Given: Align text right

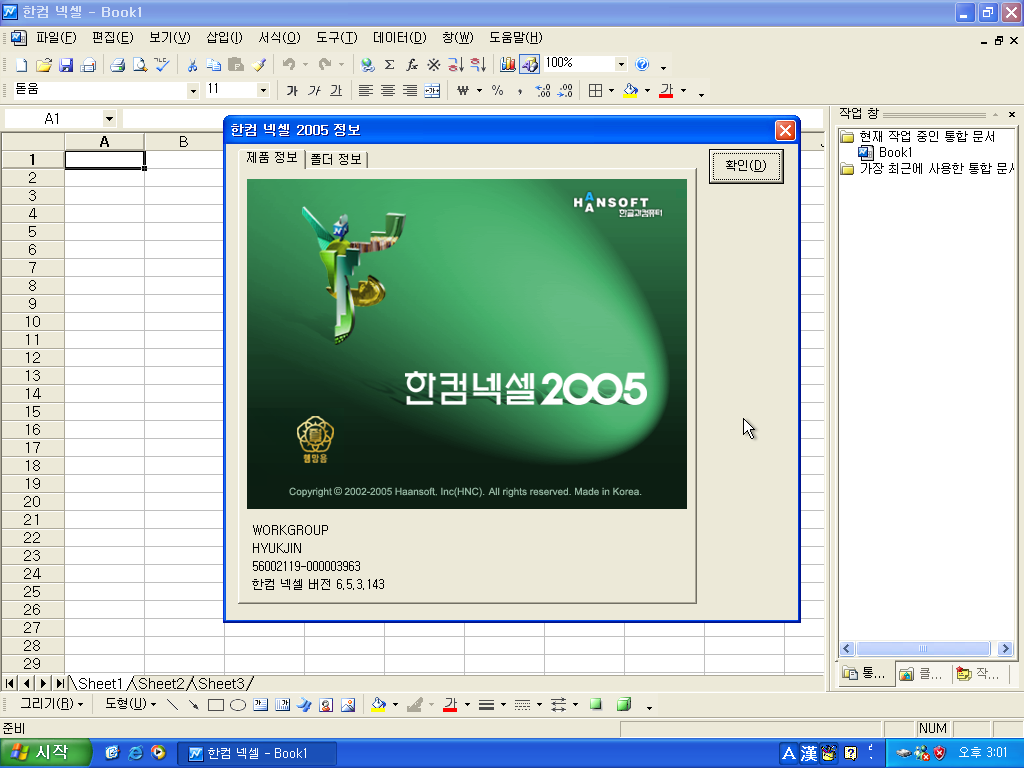Looking at the screenshot, I should click(410, 91).
